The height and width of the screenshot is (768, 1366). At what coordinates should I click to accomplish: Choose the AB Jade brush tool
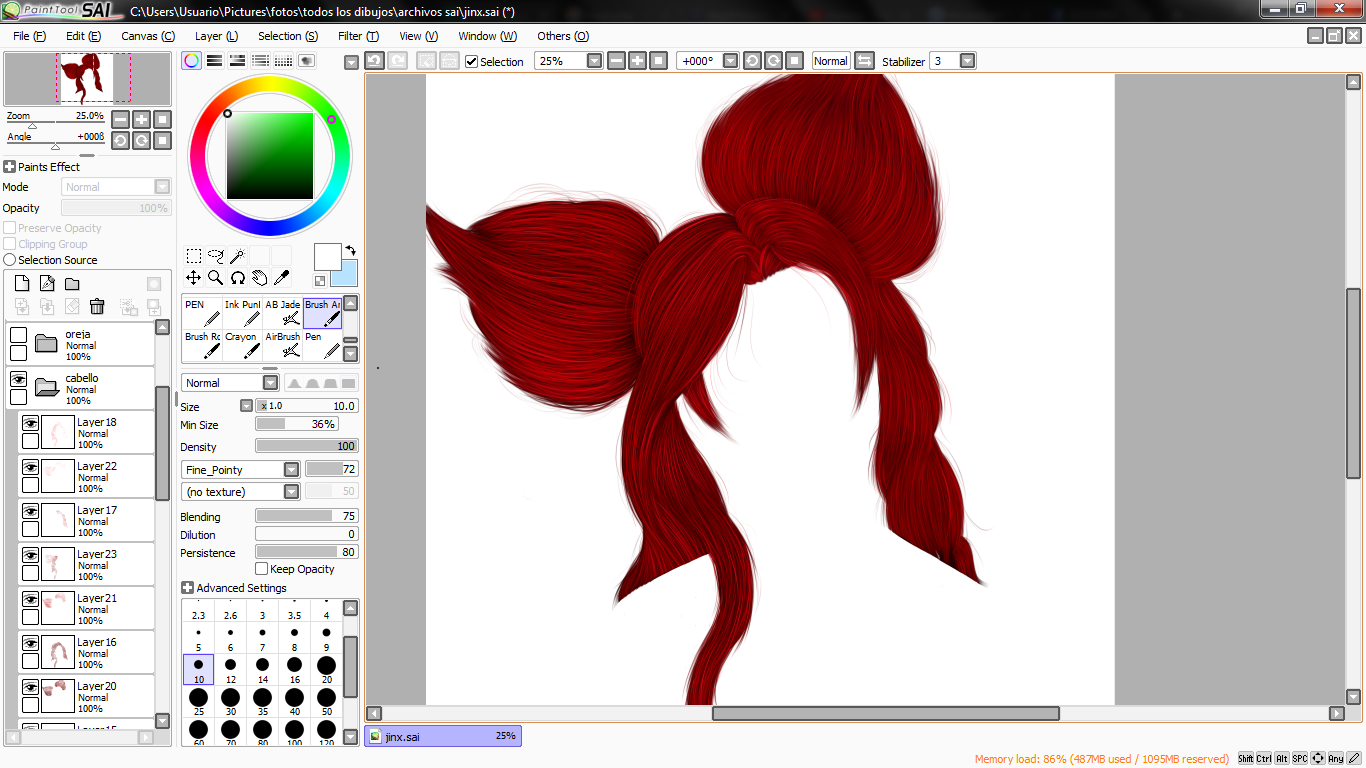282,312
